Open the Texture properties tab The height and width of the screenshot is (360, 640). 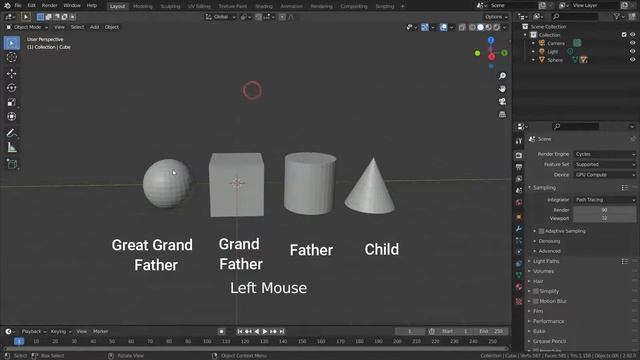tap(519, 302)
